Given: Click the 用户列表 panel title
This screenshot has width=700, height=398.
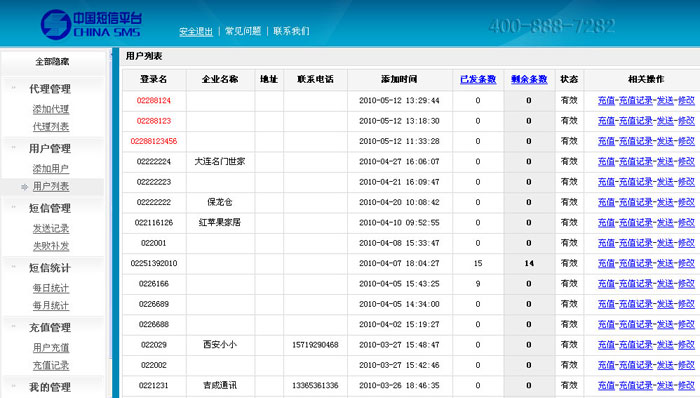Looking at the screenshot, I should point(144,56).
